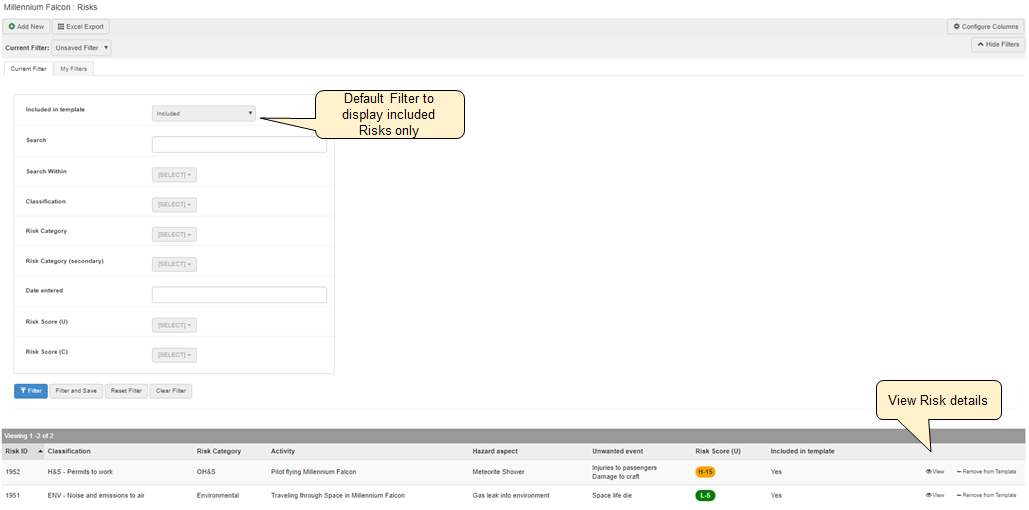1029x510 pixels.
Task: Click the Date entered input field
Action: tap(239, 295)
